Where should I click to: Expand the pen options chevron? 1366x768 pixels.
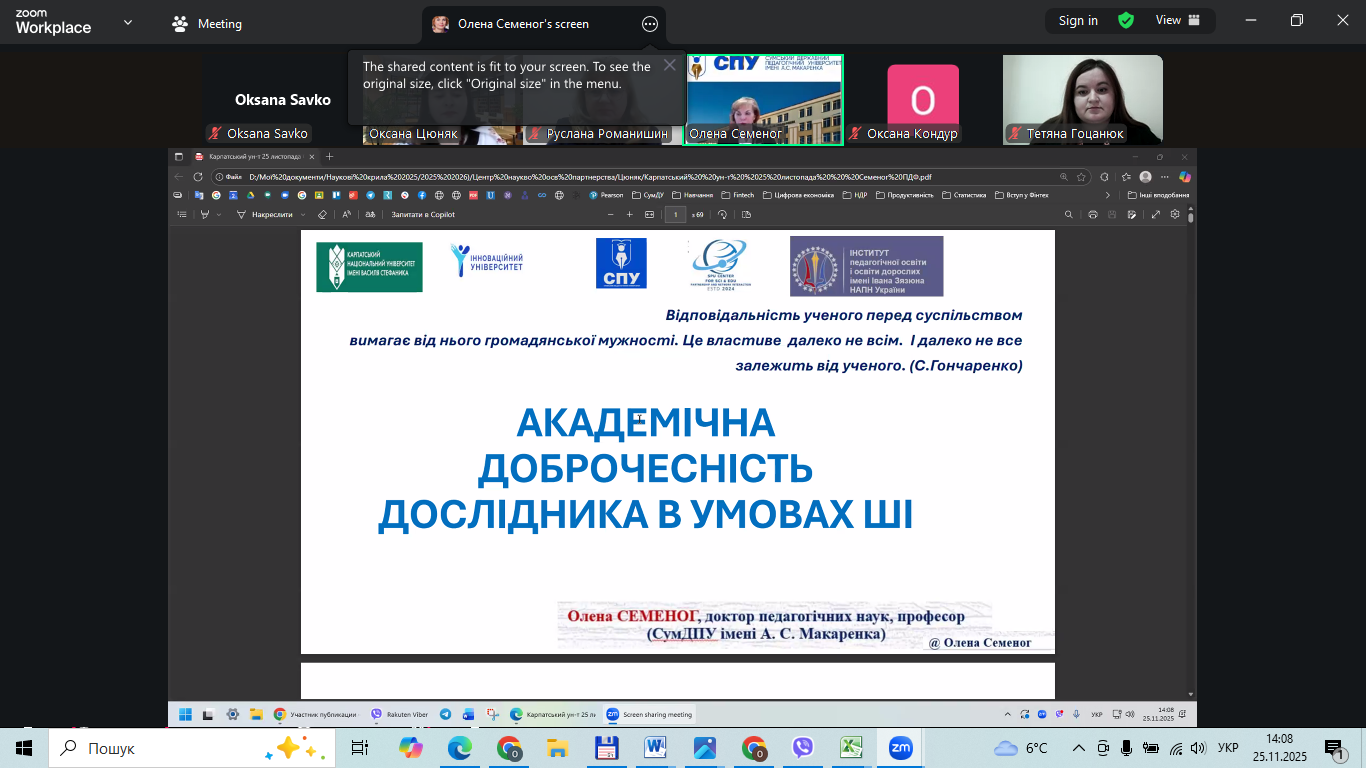(x=218, y=212)
